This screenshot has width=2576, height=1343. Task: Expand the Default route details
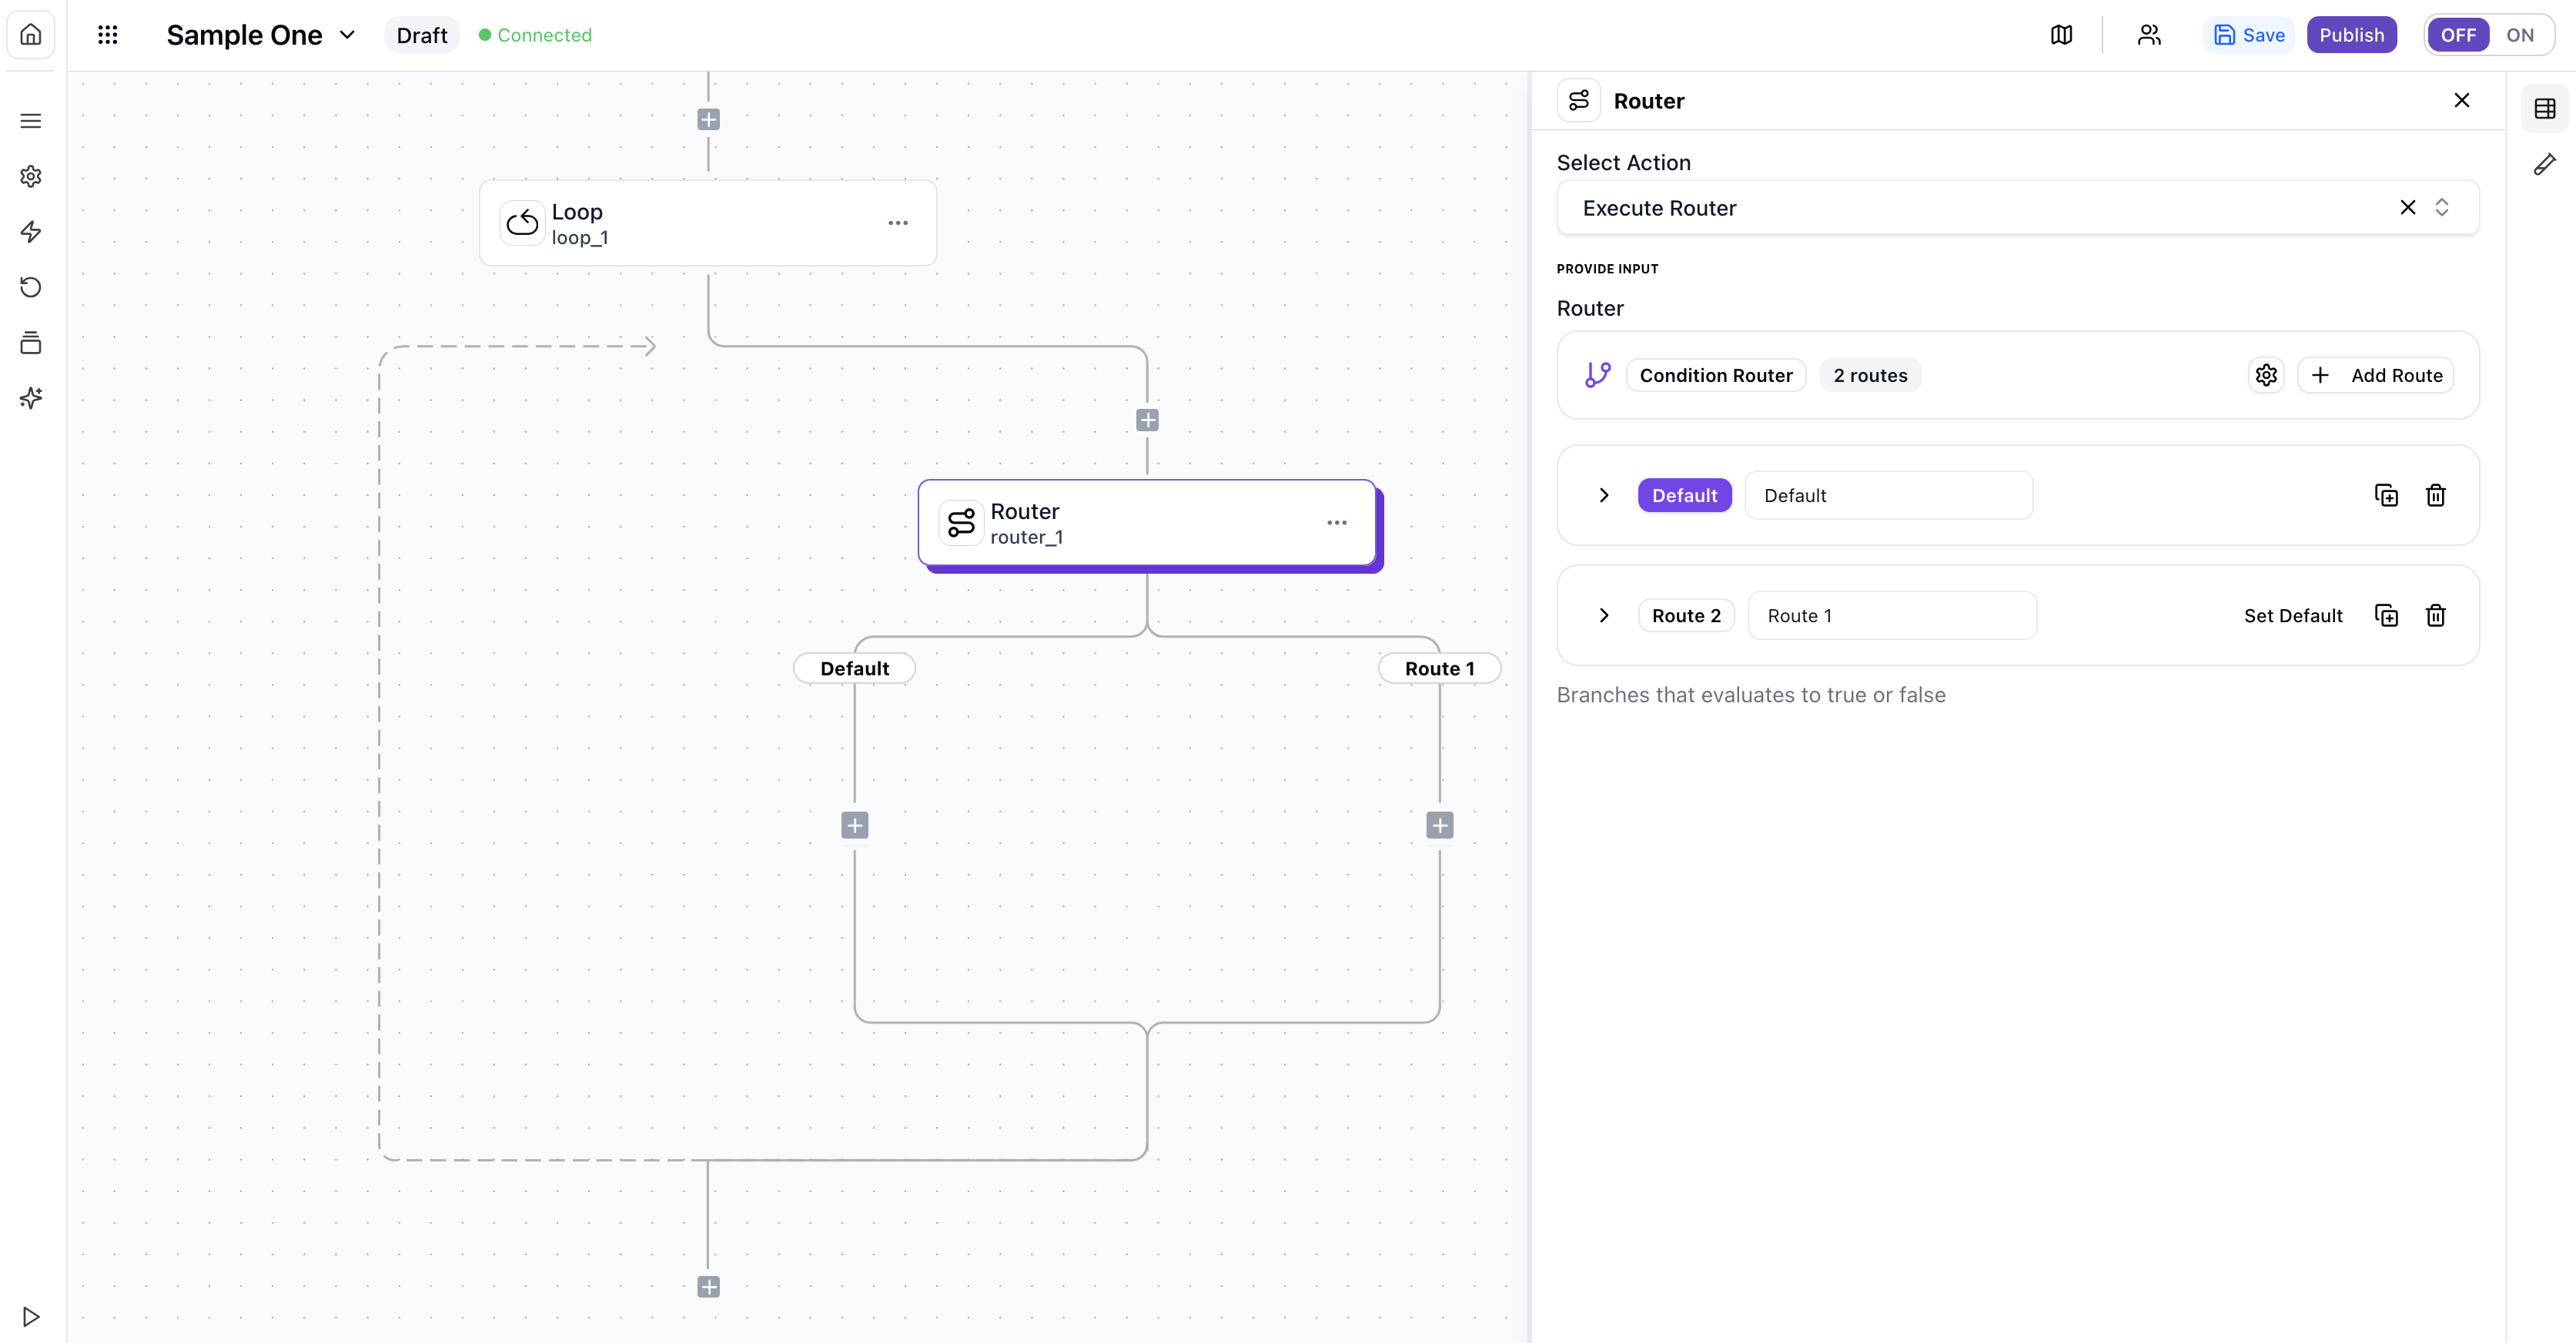1604,495
